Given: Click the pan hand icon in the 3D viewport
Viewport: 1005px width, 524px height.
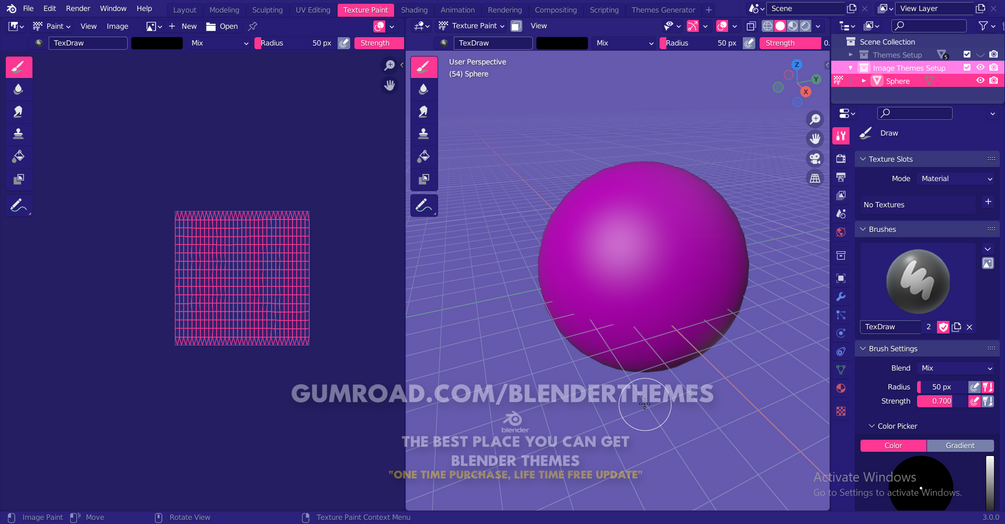Looking at the screenshot, I should (x=815, y=139).
